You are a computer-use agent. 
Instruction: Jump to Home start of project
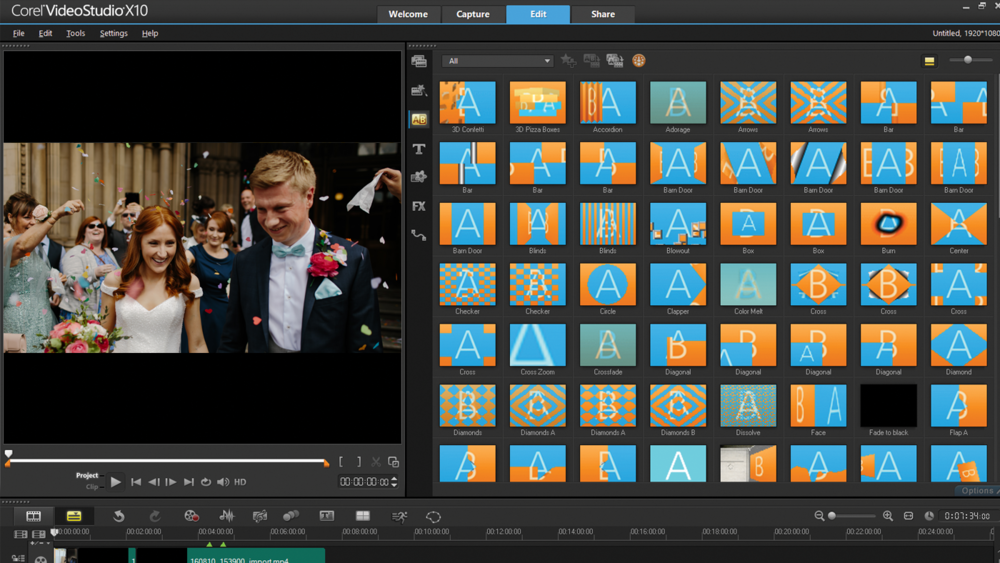(136, 482)
